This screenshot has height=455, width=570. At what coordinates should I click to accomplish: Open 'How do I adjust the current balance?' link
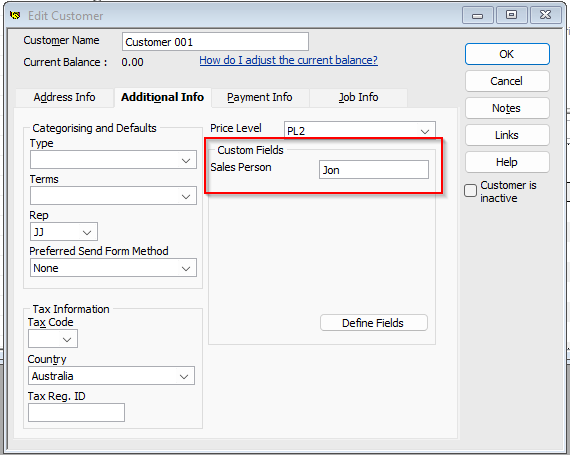pos(289,60)
